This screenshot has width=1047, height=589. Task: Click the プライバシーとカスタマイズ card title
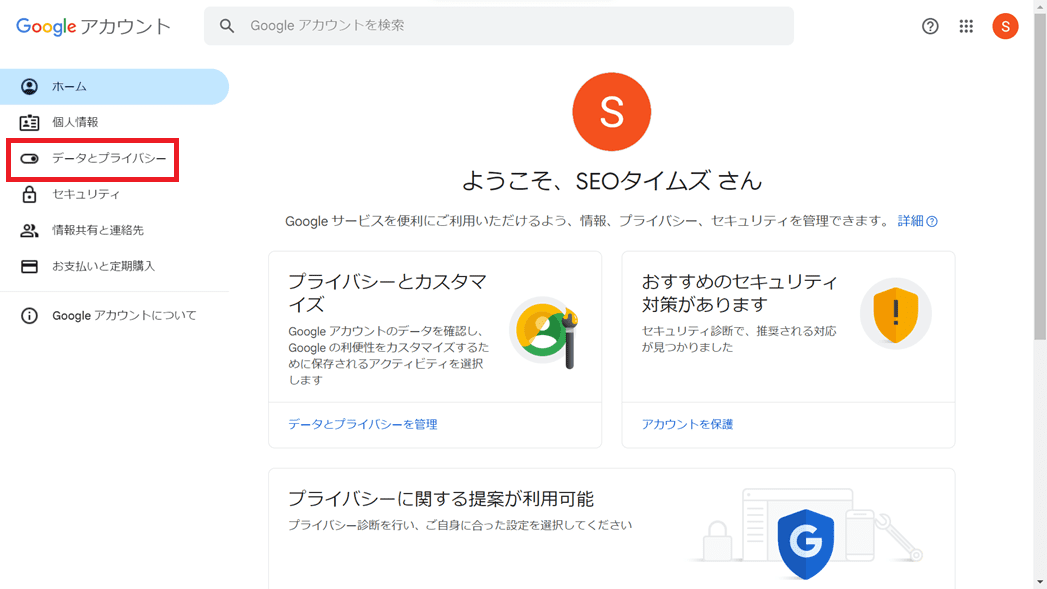(x=387, y=292)
